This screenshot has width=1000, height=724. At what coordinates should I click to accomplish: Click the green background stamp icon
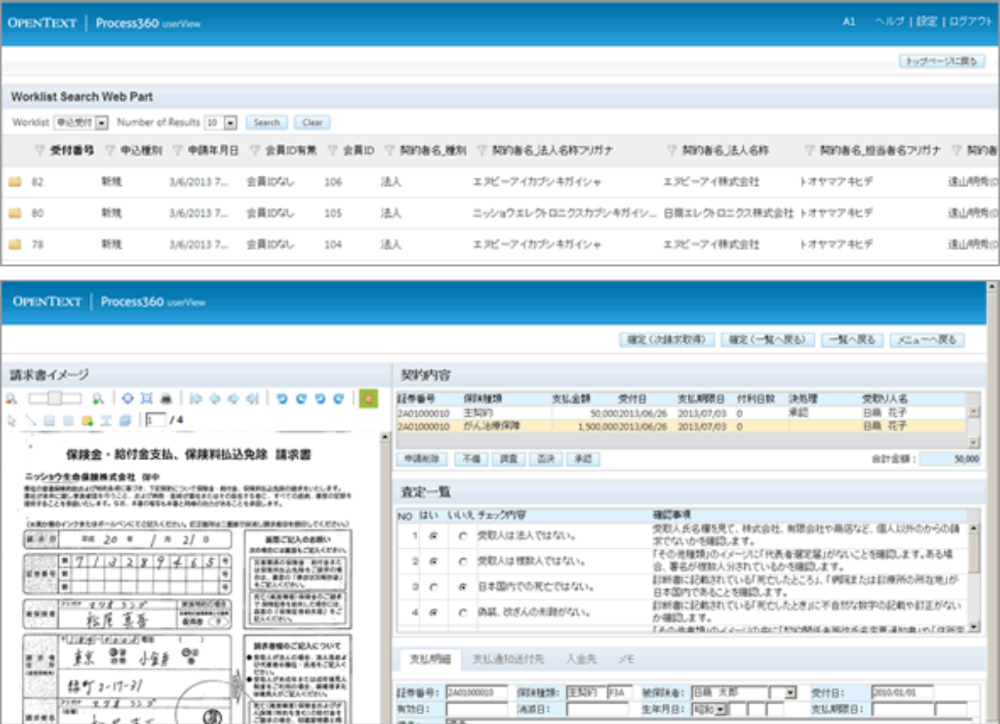(368, 399)
